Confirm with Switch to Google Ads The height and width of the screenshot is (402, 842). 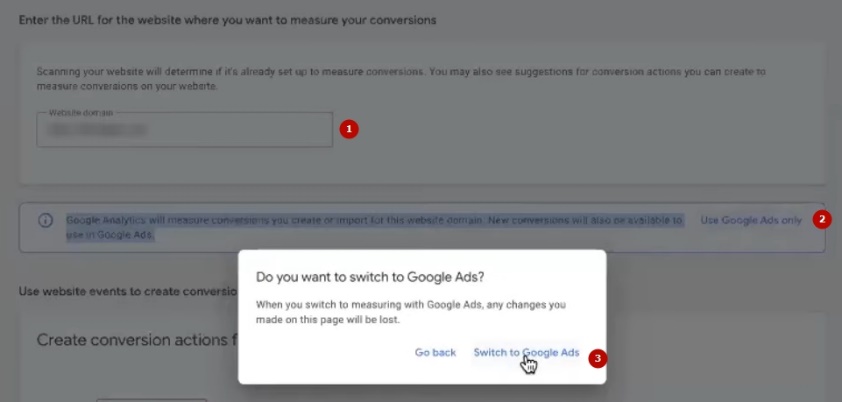coord(526,353)
